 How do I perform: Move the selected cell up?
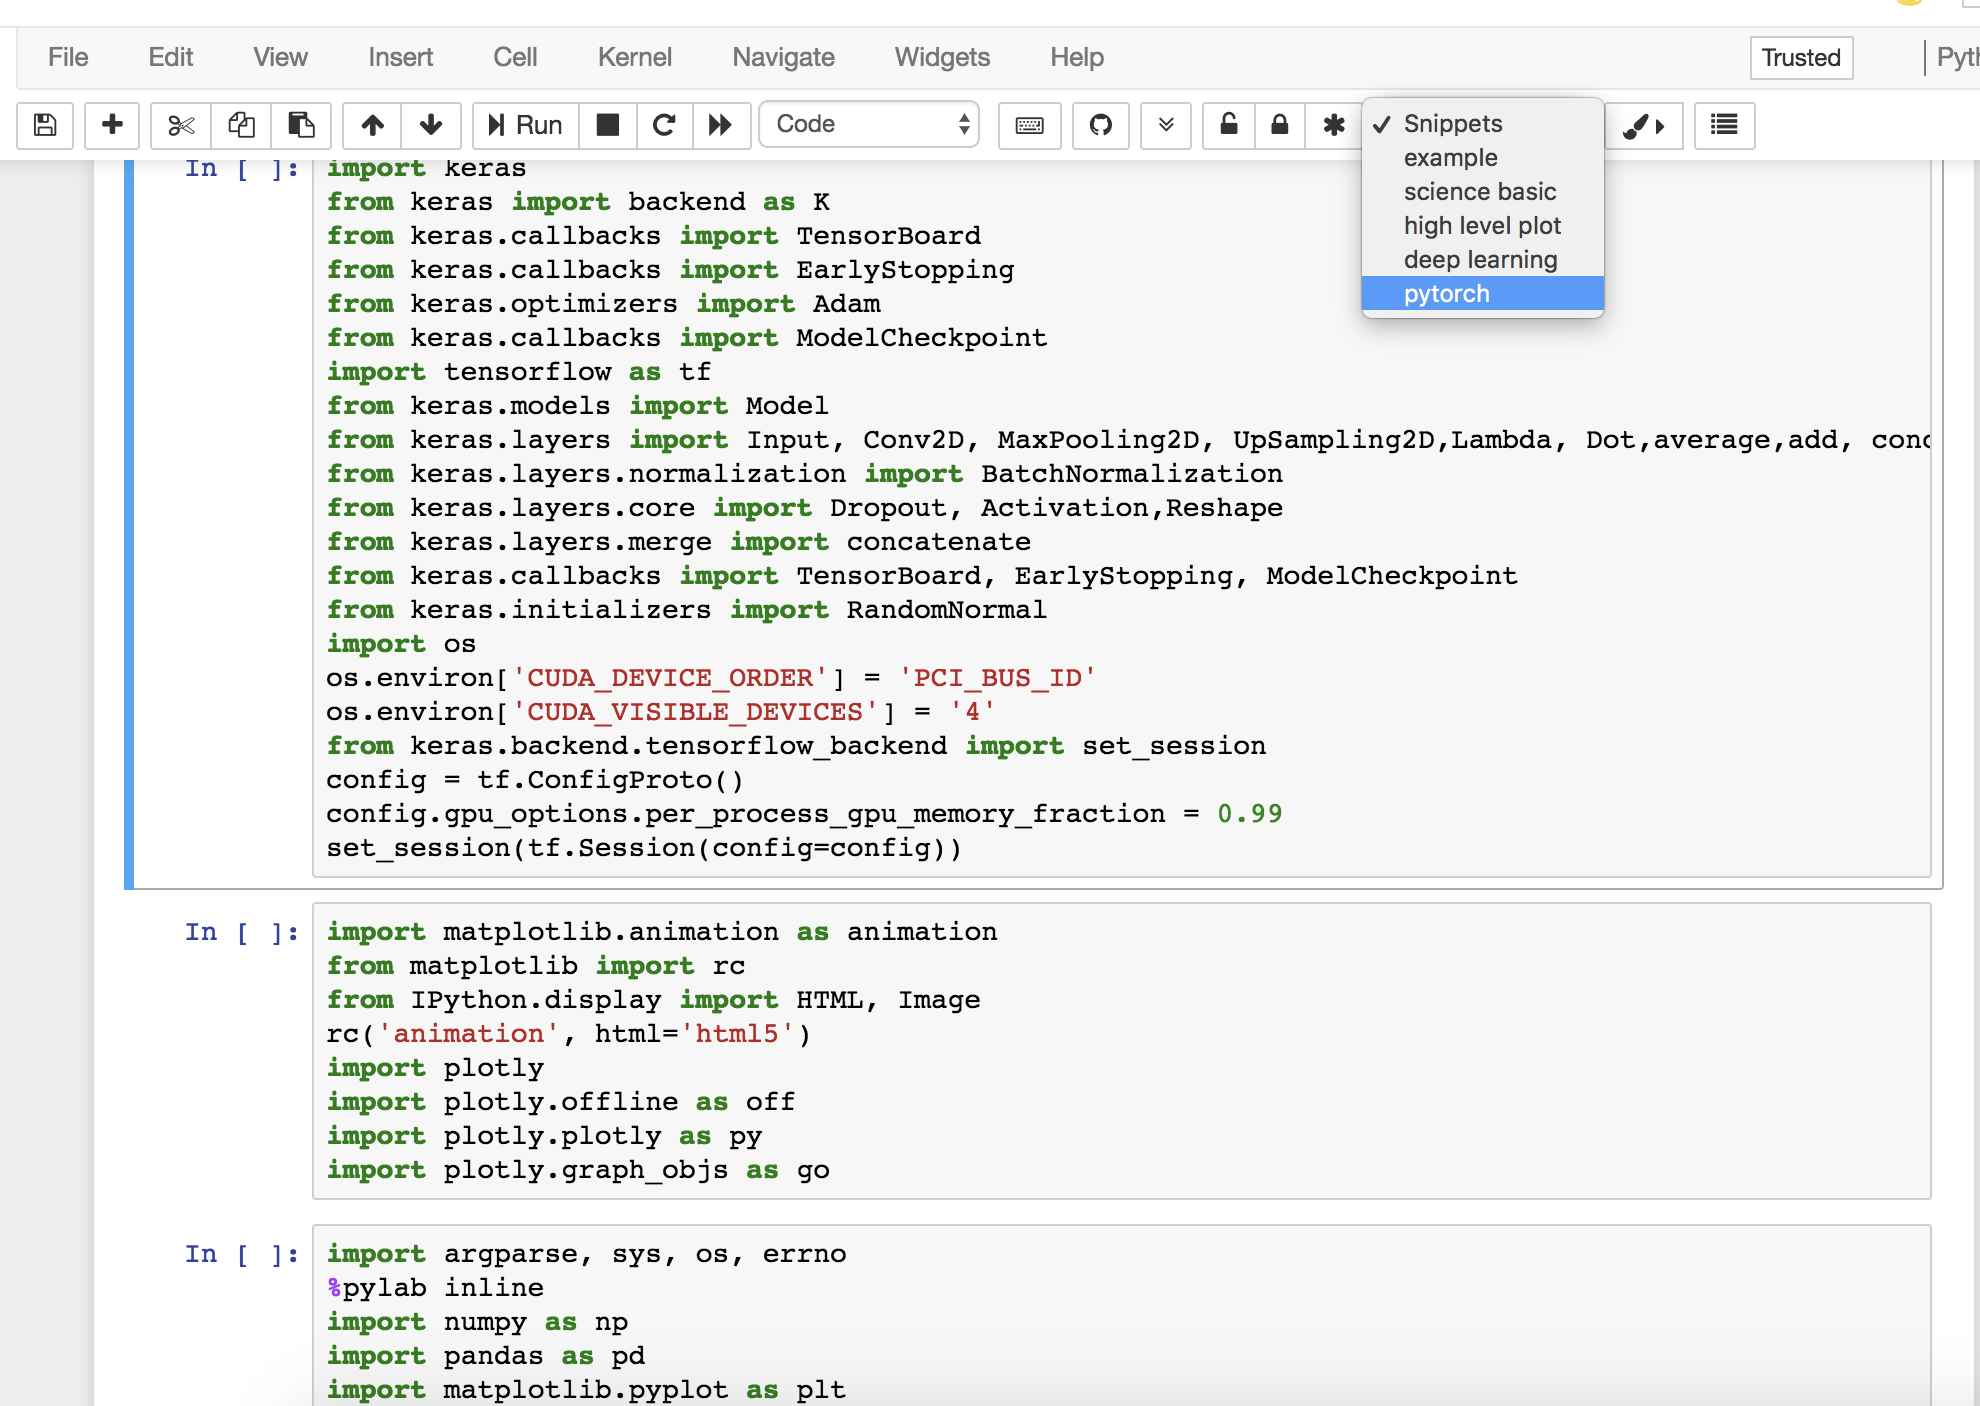372,125
